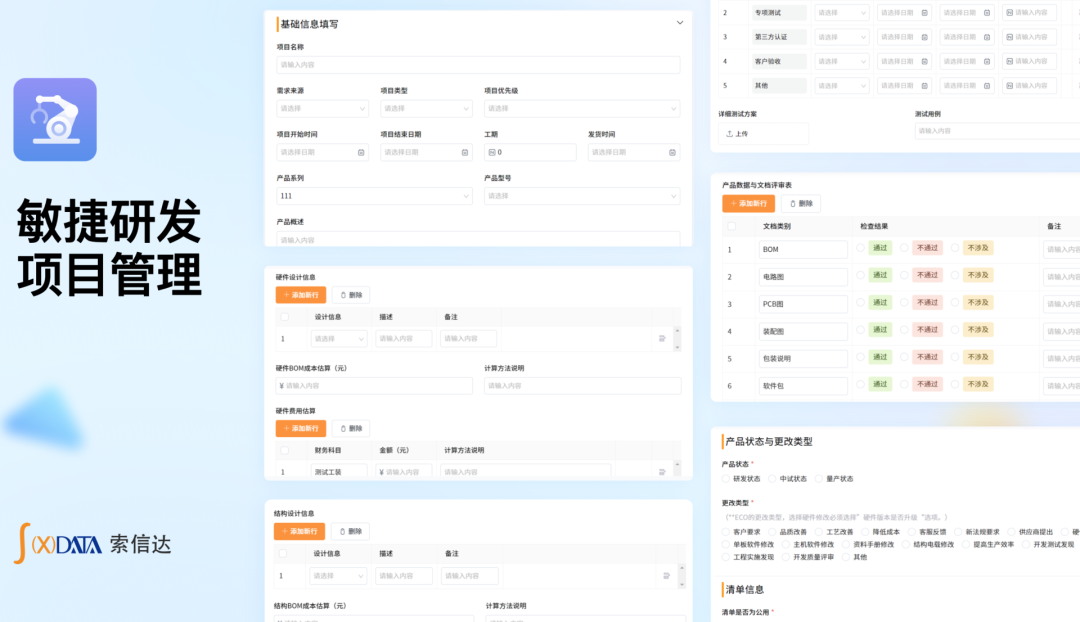Viewport: 1080px width, 622px height.
Task: Click calendar icon in 发货时间 field
Action: click(672, 152)
